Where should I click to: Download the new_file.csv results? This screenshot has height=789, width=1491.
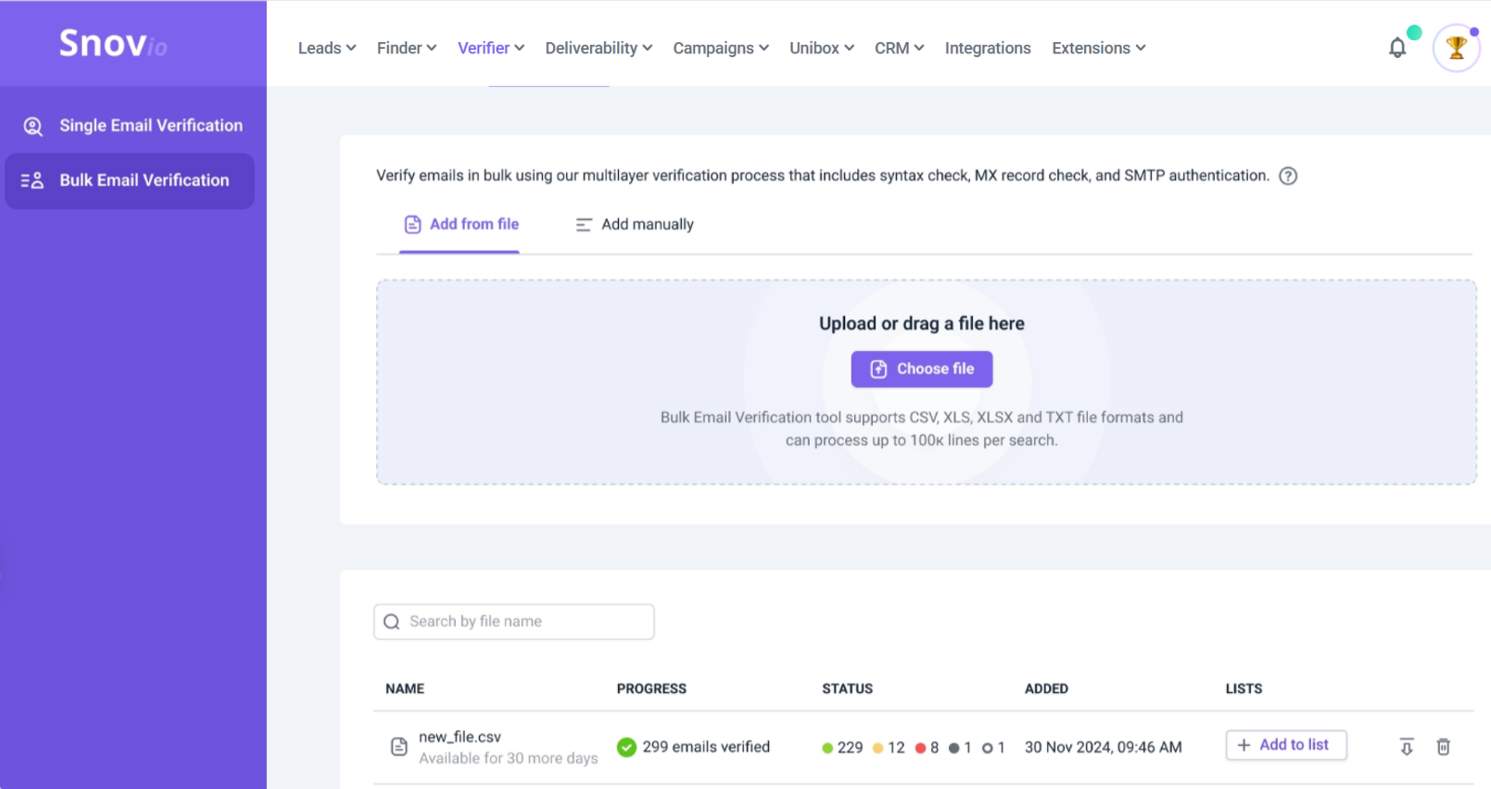pyautogui.click(x=1406, y=747)
